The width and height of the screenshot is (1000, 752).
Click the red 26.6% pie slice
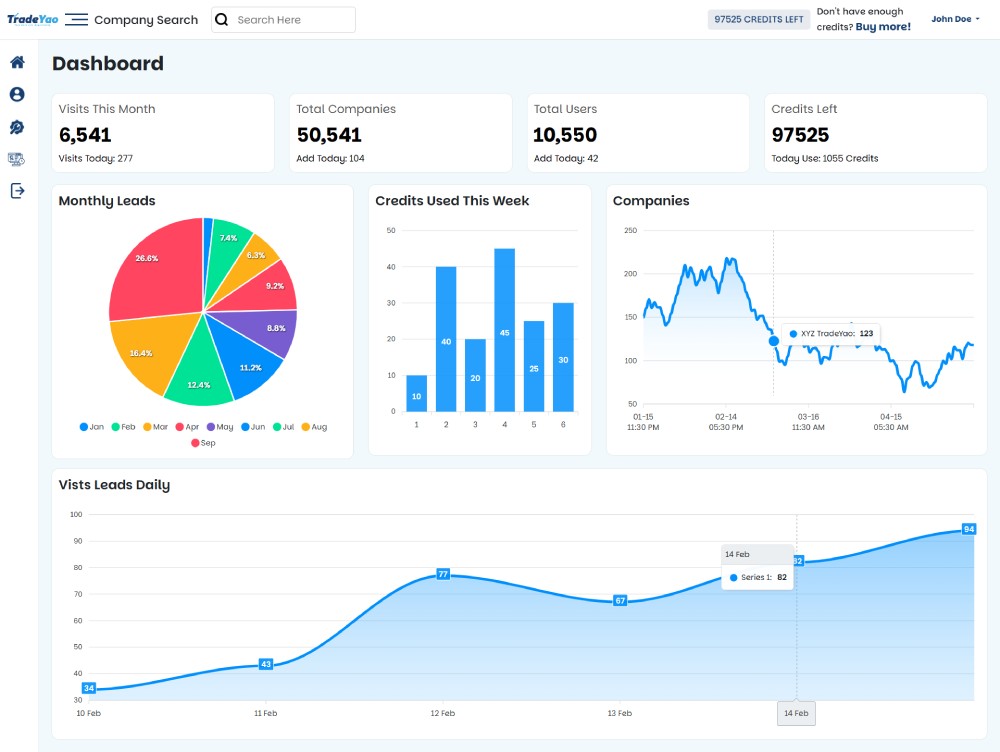(x=150, y=265)
